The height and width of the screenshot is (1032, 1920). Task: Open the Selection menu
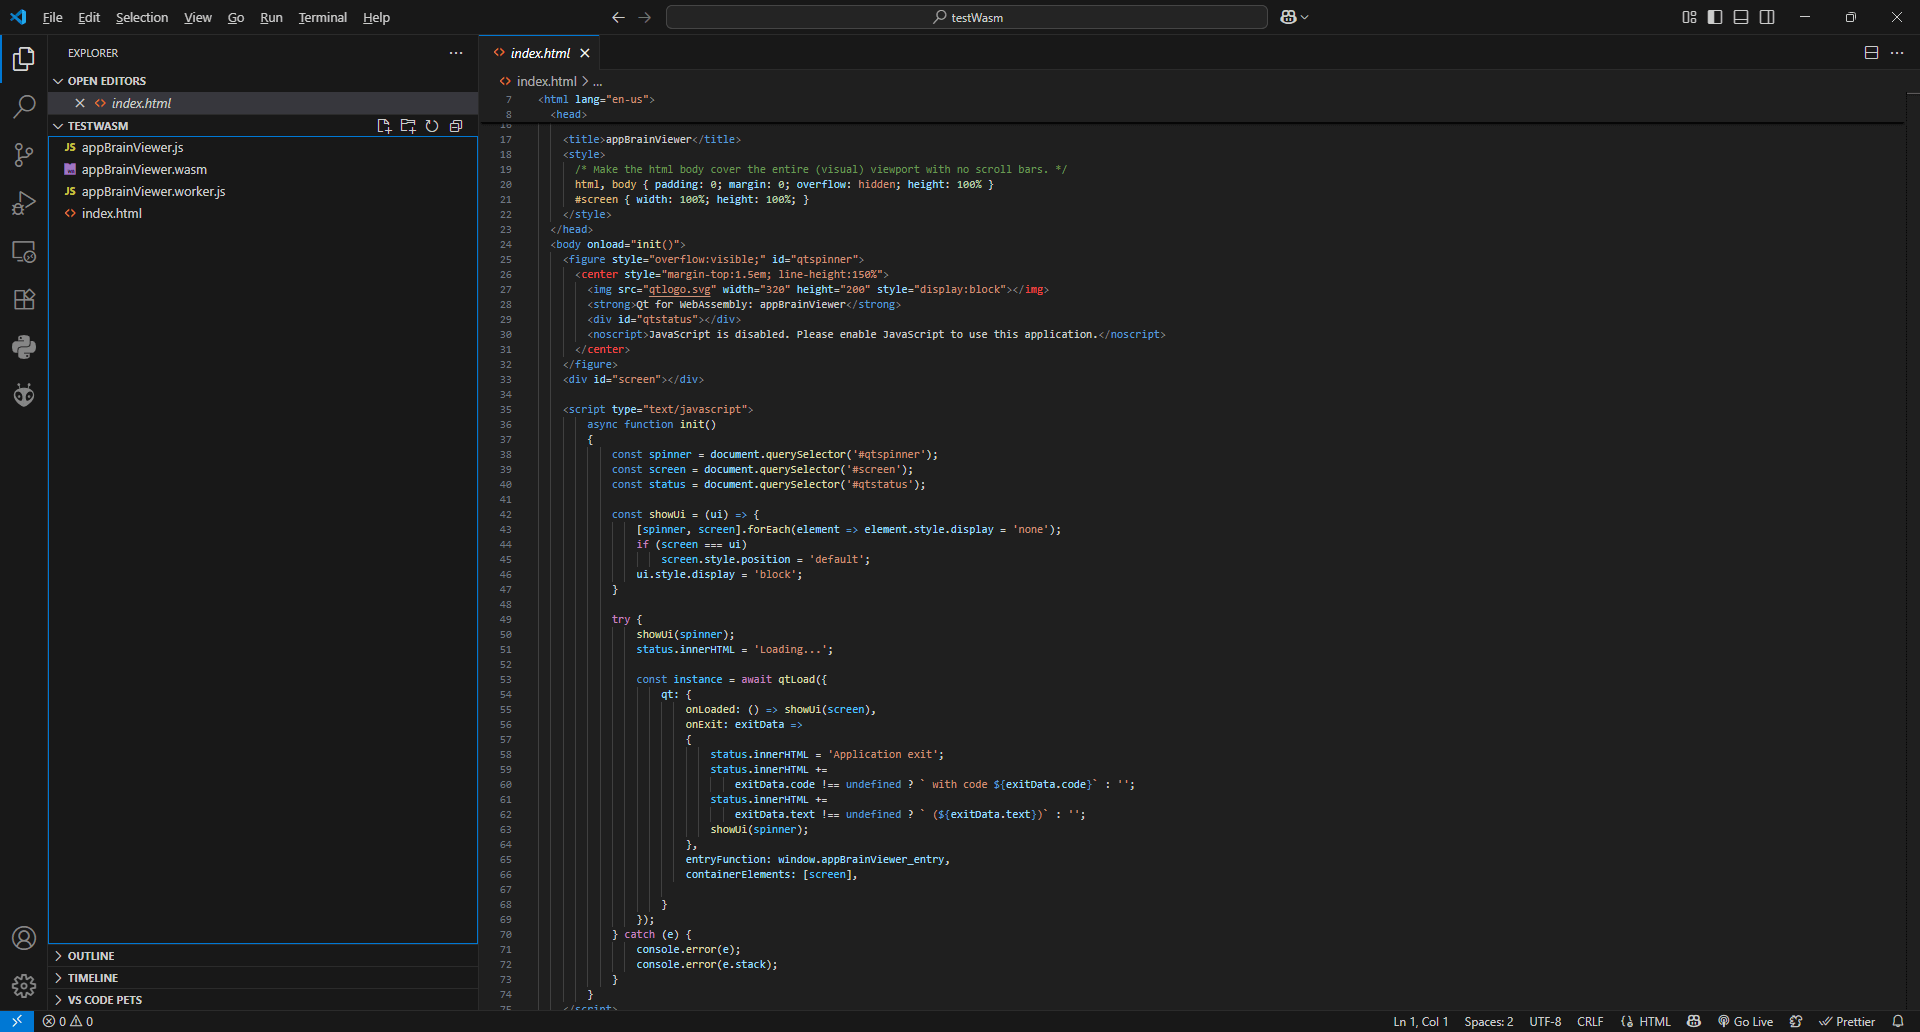point(142,17)
